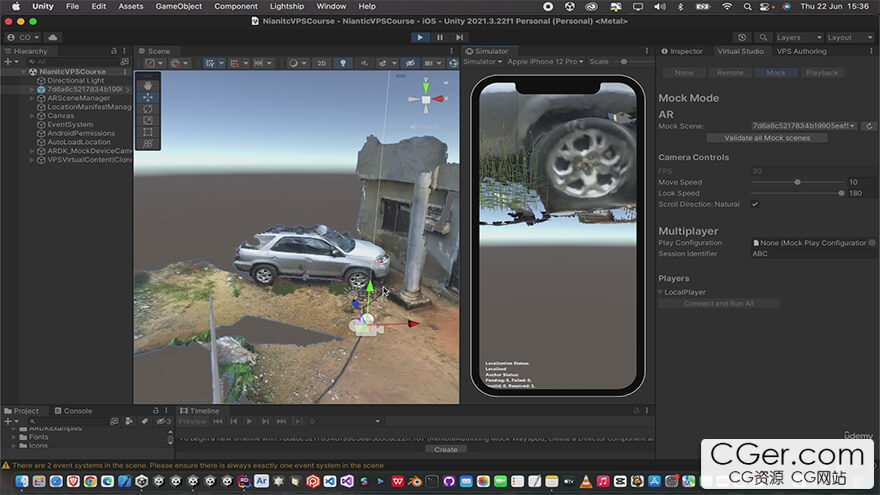Select Remote mode in Virtual Studio
Screen dimensions: 880x495
(730, 73)
